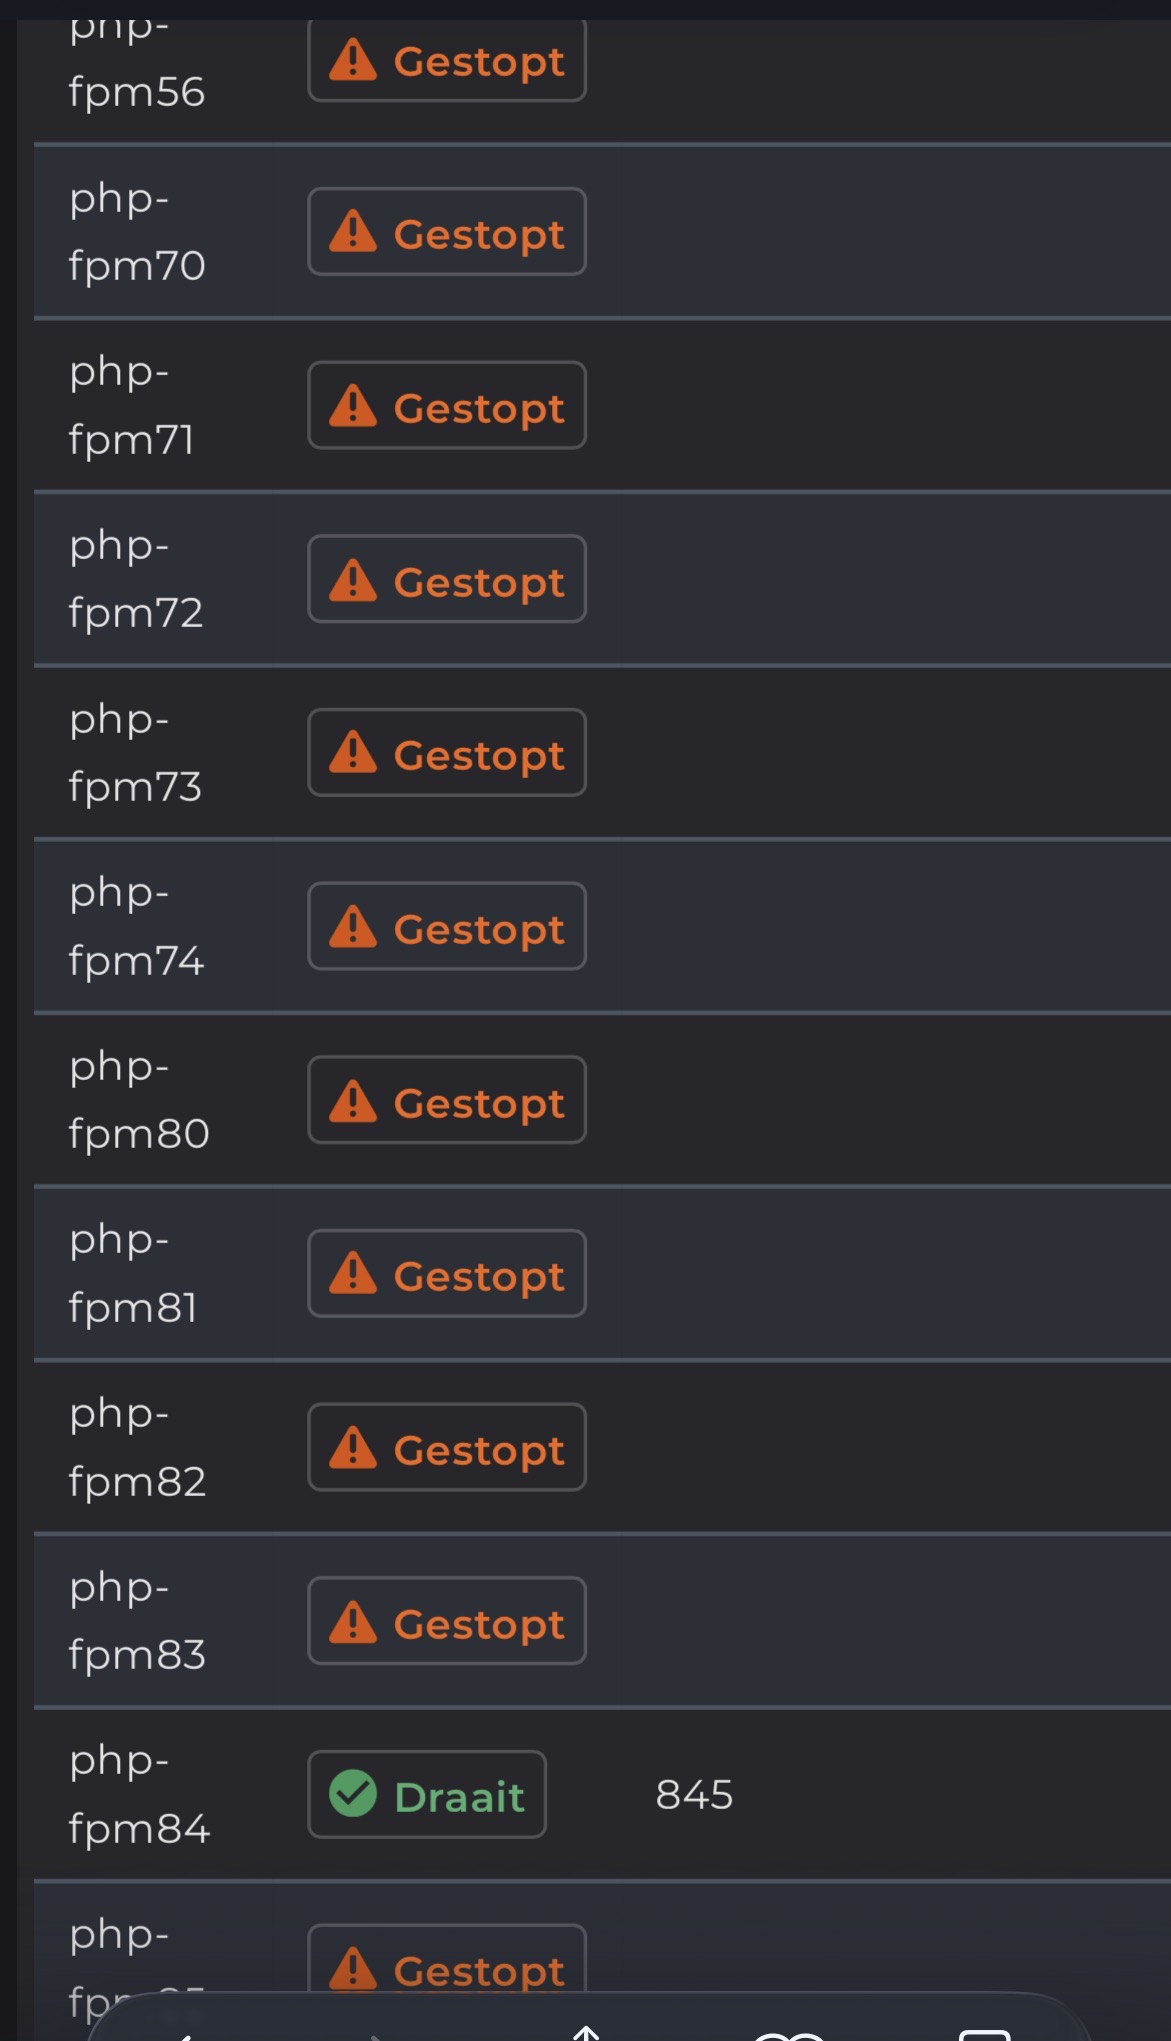Image resolution: width=1171 pixels, height=2041 pixels.
Task: Click the 845 process ID value
Action: 694,1795
